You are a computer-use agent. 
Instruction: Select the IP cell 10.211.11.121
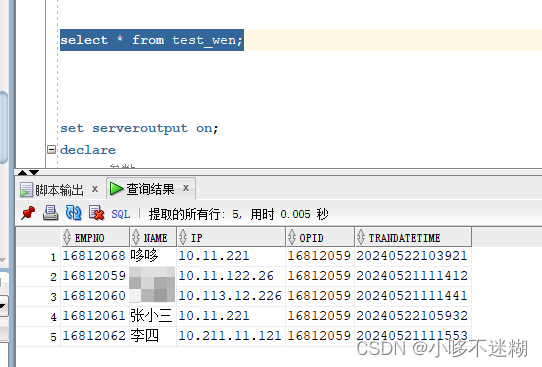pyautogui.click(x=231, y=336)
